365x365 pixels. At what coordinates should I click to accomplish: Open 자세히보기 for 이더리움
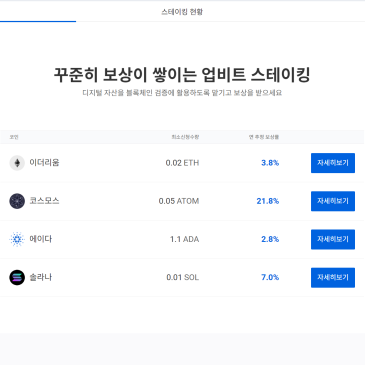click(333, 163)
